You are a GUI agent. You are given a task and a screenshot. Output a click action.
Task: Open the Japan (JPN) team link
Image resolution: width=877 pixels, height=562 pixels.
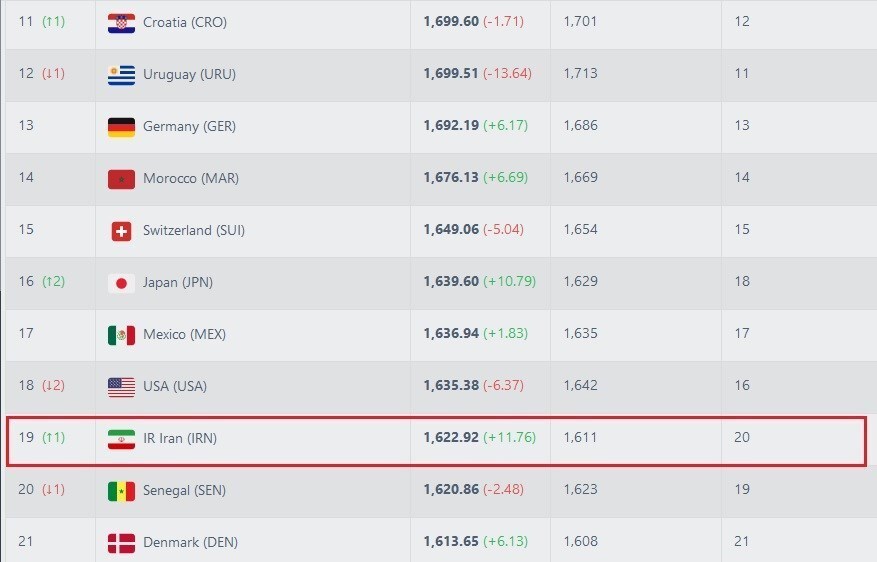(177, 282)
